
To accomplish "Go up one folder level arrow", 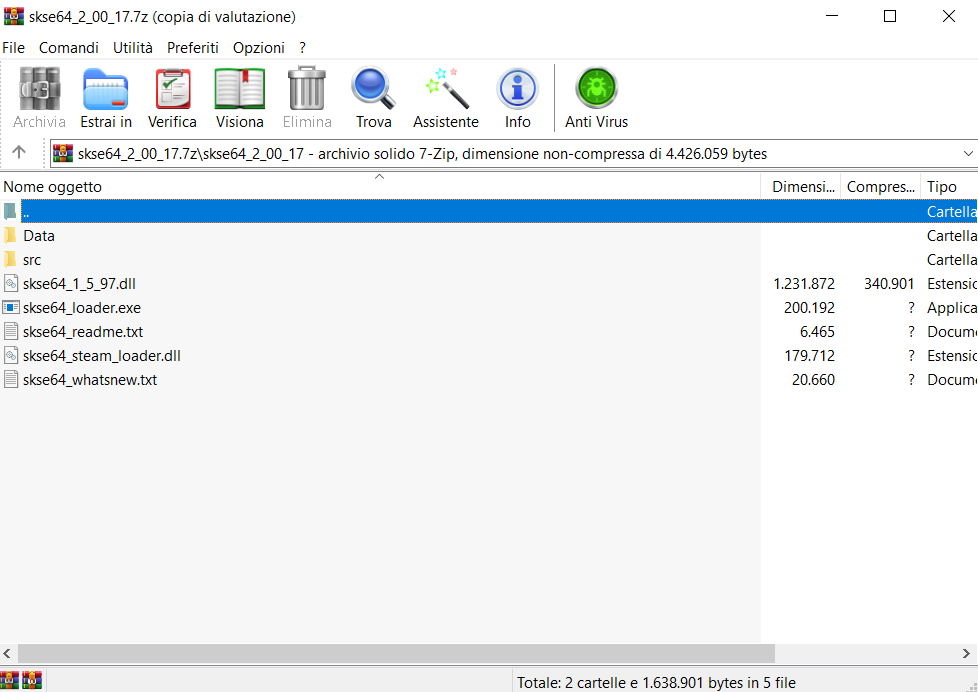I will 19,152.
